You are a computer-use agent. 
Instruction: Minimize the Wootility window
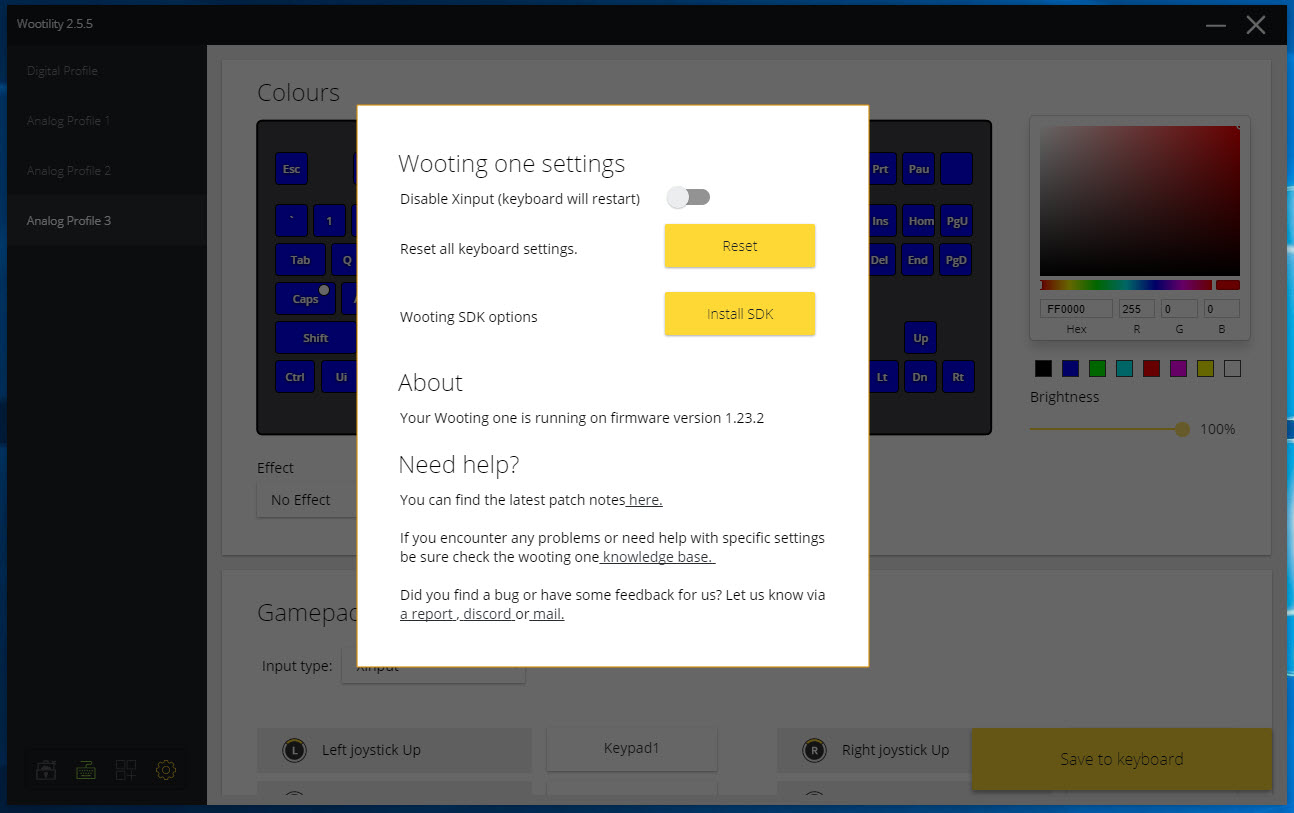click(1216, 25)
